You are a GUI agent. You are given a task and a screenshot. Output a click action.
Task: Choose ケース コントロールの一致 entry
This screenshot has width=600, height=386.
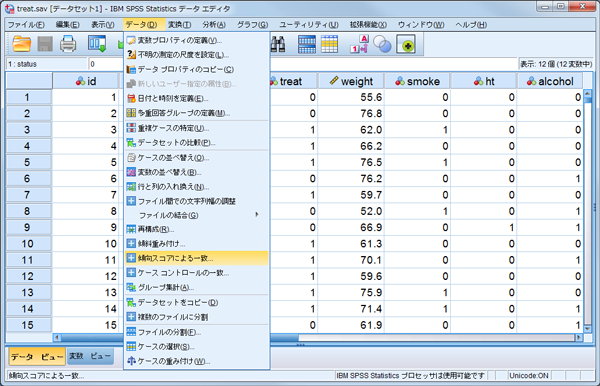(x=197, y=273)
